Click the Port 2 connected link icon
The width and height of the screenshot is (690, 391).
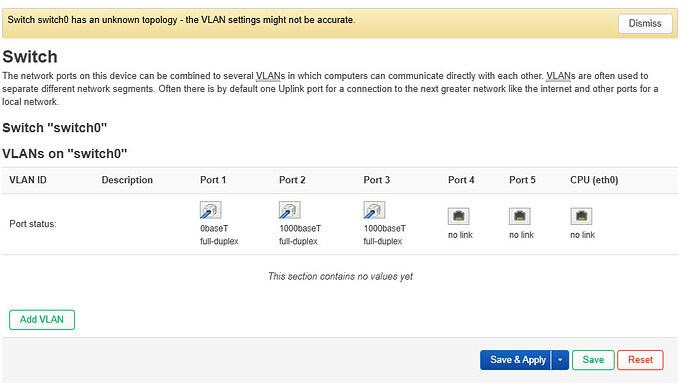290,210
